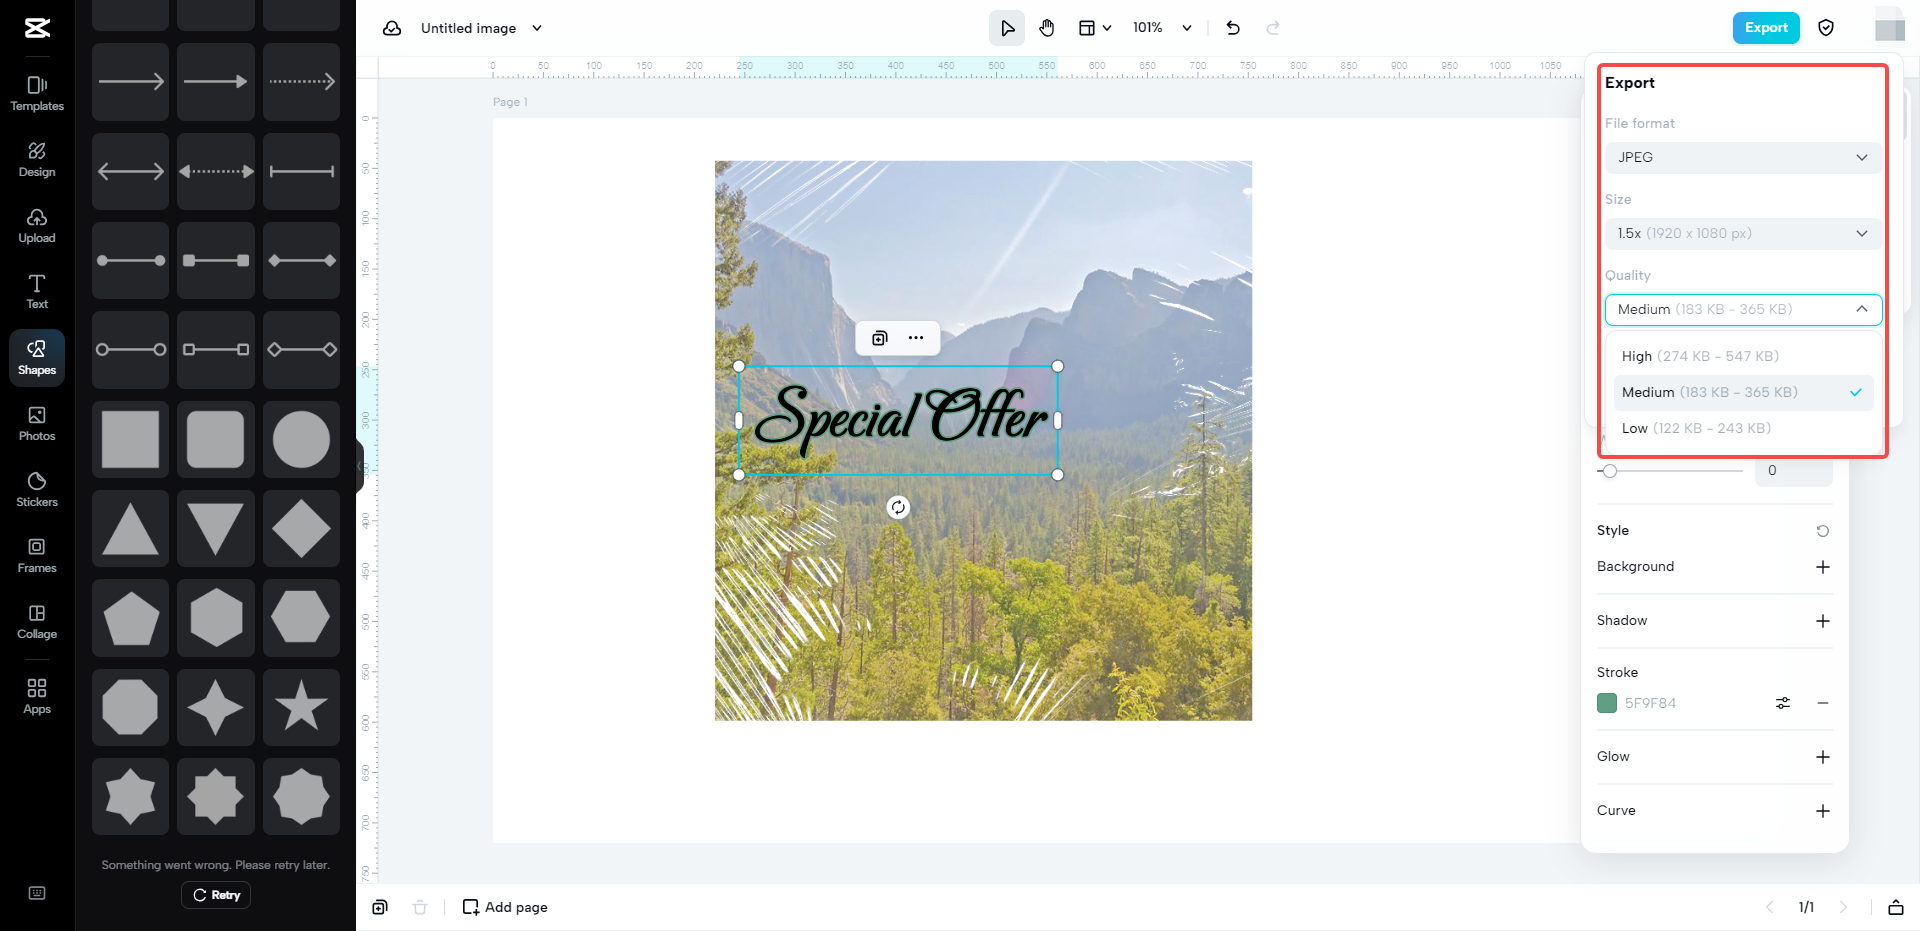Insert the circle shape

click(x=301, y=439)
